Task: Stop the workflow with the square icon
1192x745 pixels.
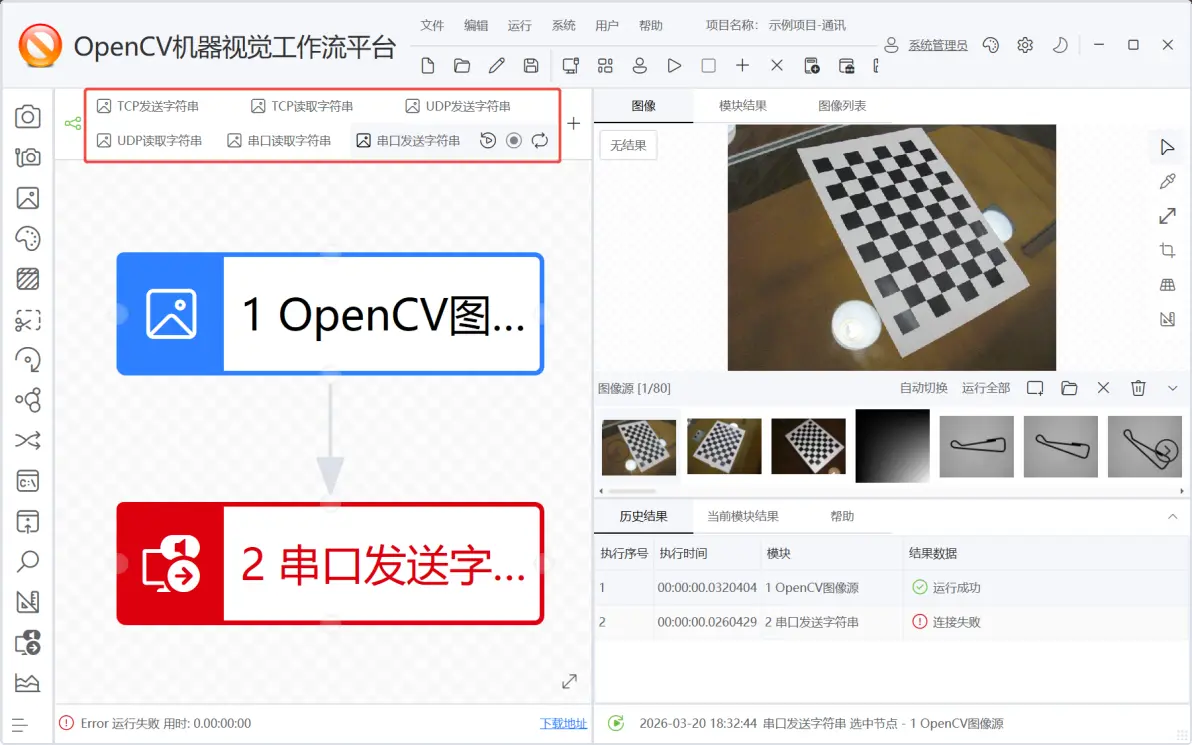Action: [x=709, y=66]
